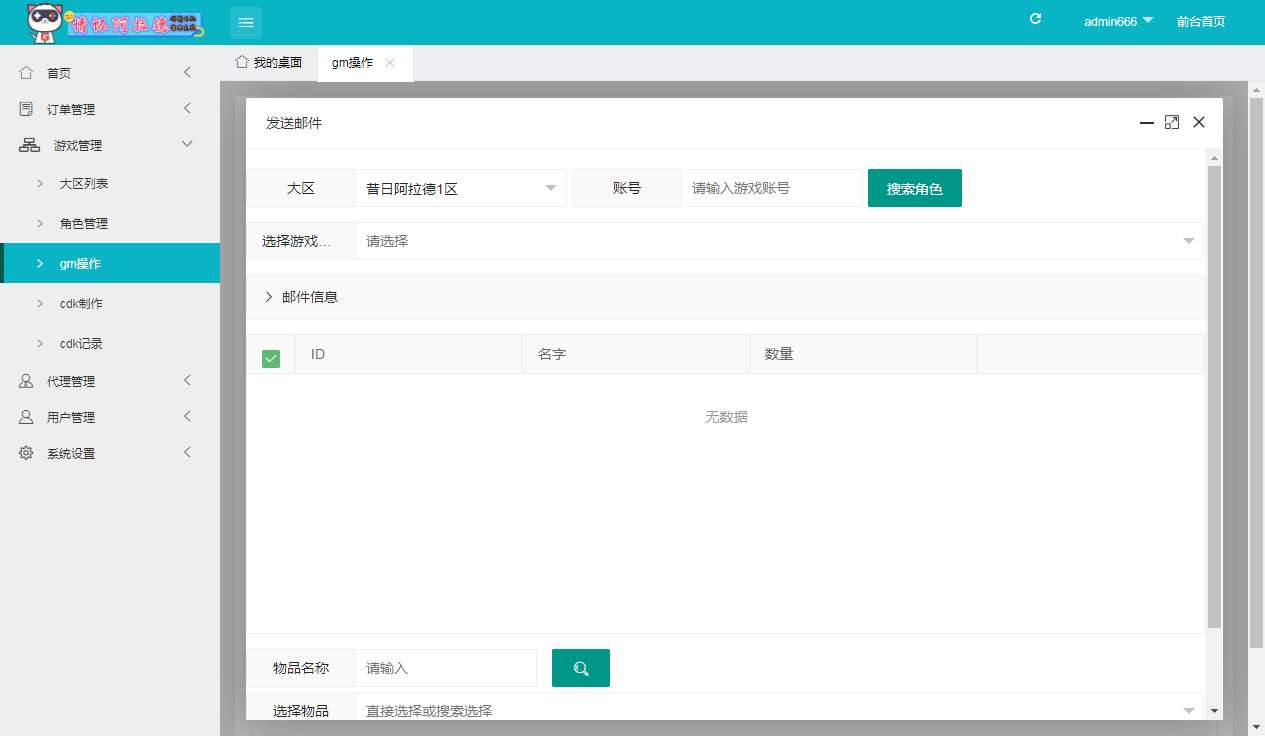Click the 订单管理 icon in sidebar
Image resolution: width=1265 pixels, height=736 pixels.
(26, 109)
